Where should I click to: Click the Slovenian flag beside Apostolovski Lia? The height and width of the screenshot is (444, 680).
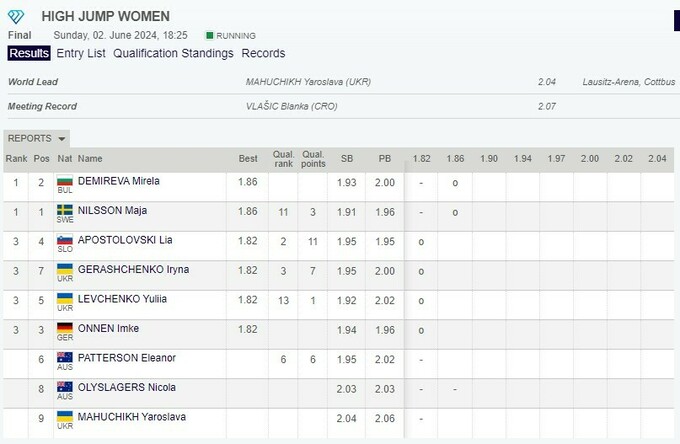(x=64, y=240)
